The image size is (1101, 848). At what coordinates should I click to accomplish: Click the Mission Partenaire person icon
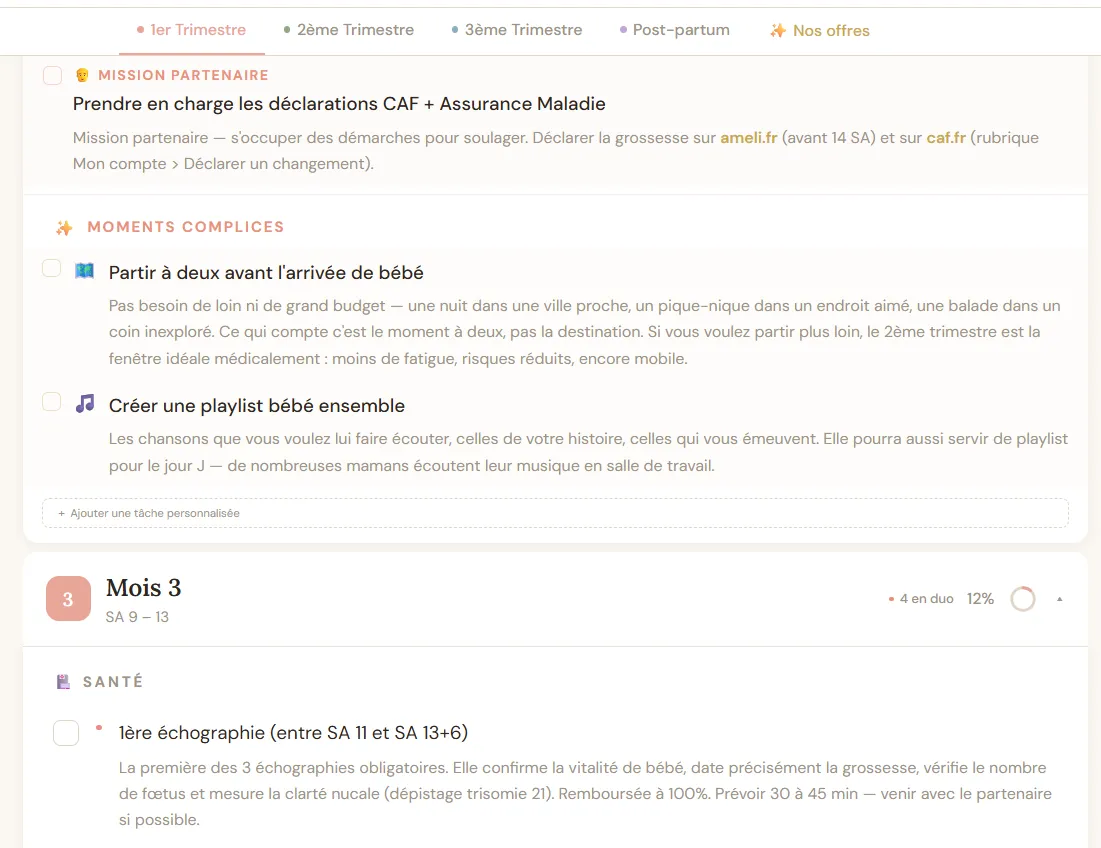click(82, 75)
